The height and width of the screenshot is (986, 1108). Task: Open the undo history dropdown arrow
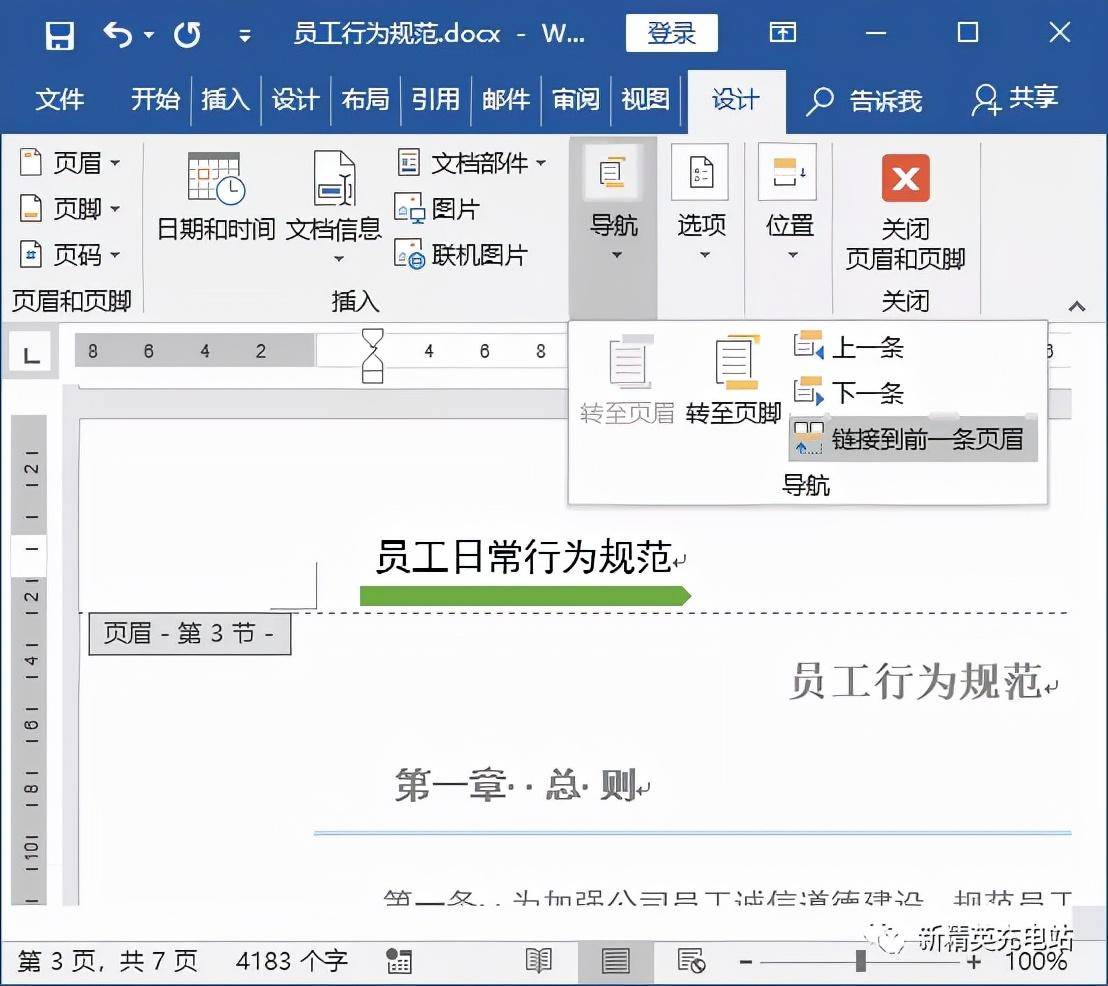tap(149, 34)
